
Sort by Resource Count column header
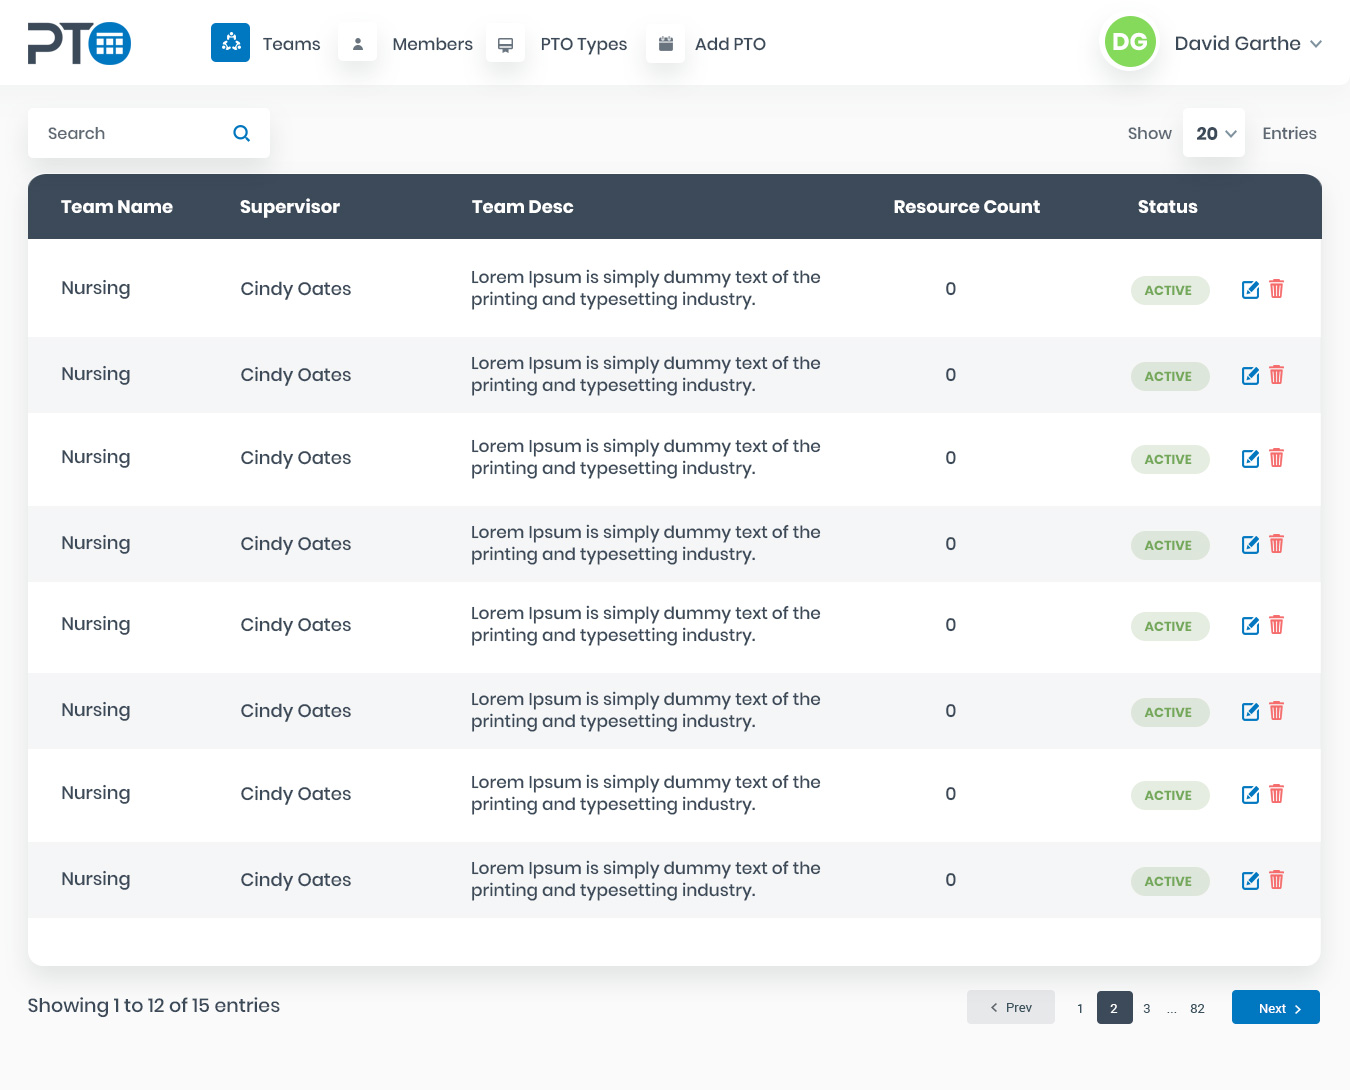click(967, 207)
